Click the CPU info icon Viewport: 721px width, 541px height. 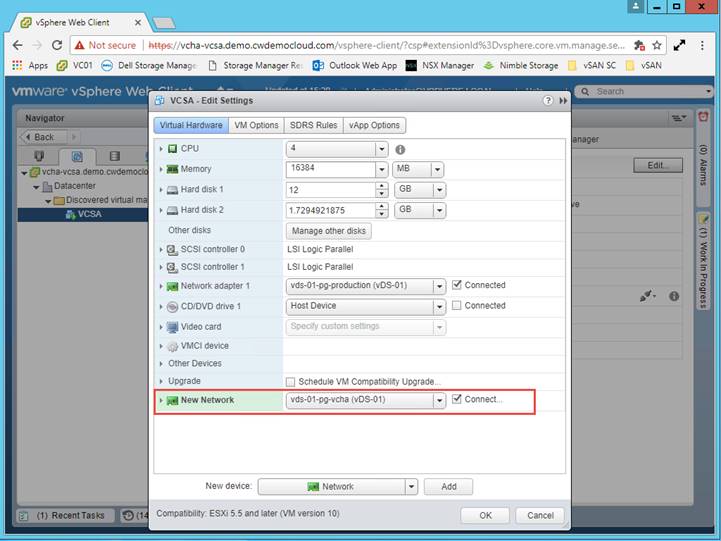[400, 149]
